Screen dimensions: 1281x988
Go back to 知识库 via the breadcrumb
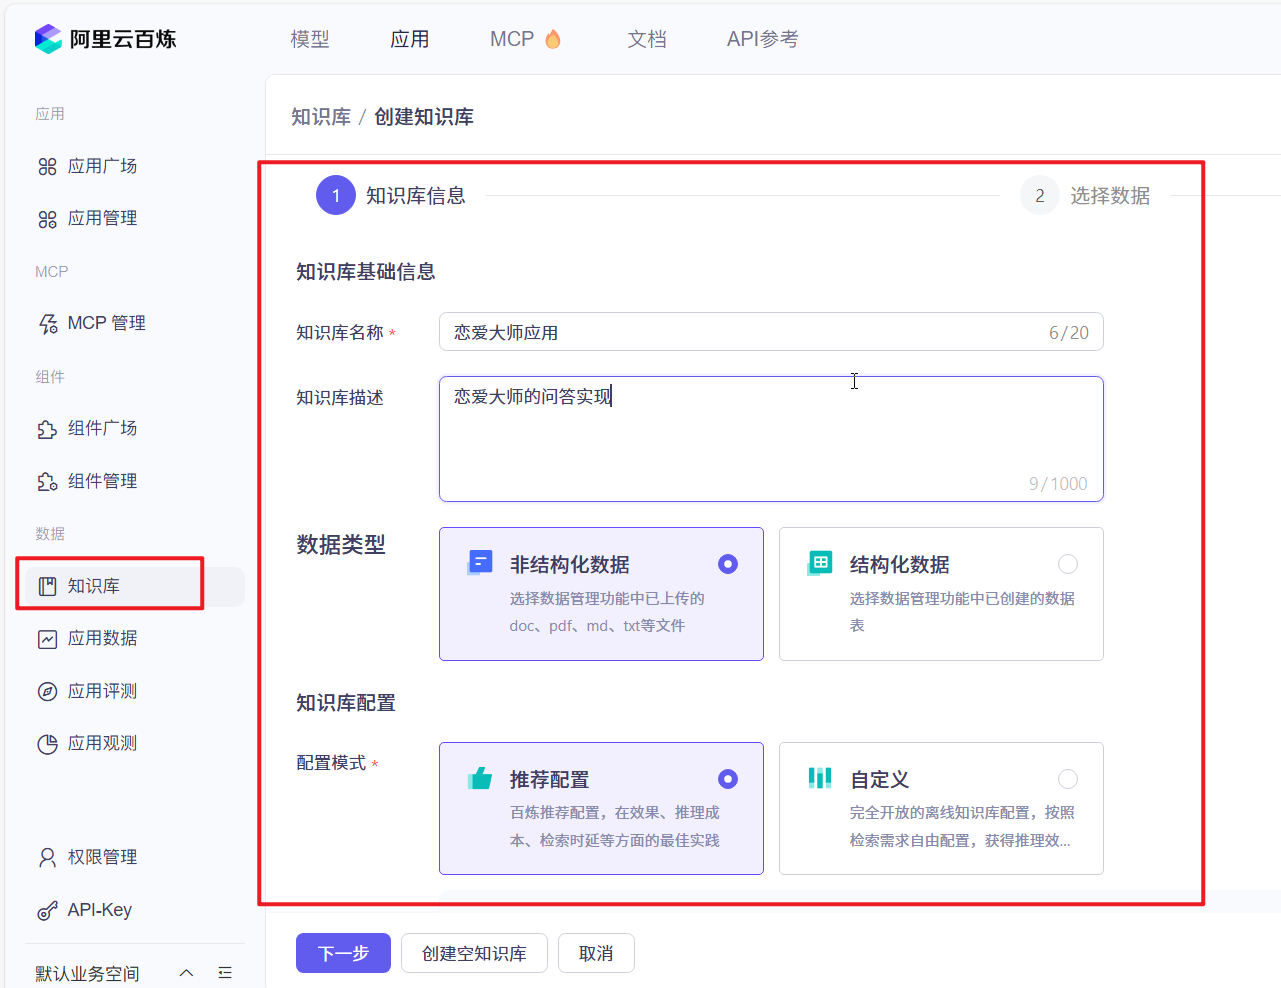click(321, 117)
